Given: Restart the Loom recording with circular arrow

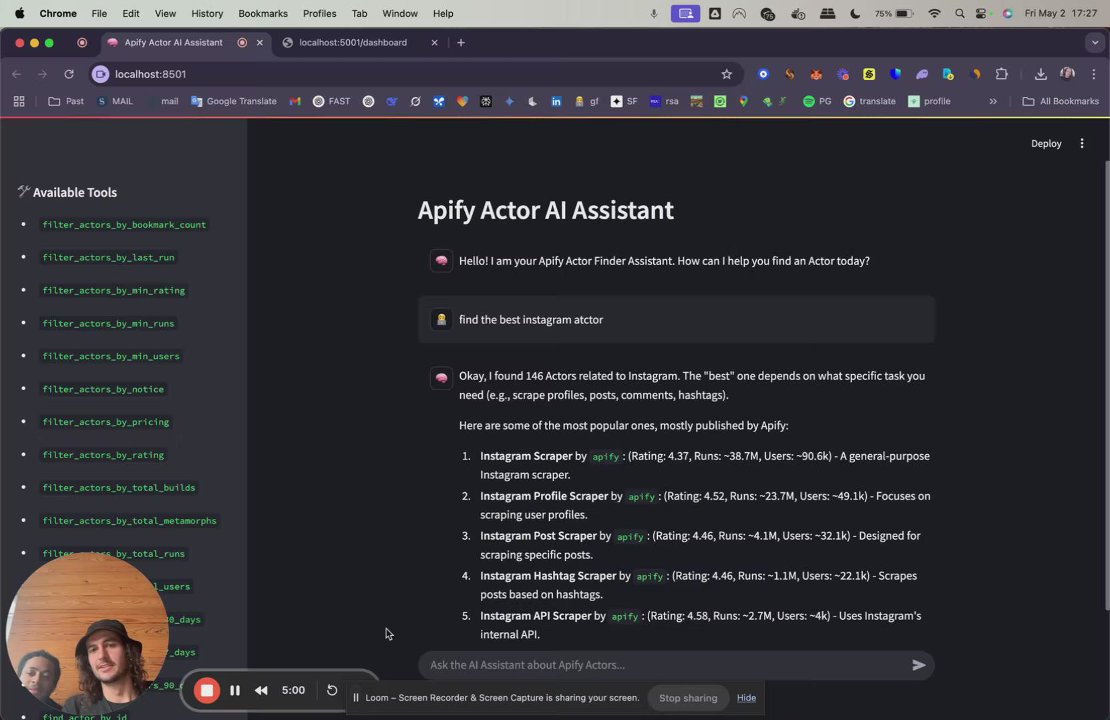Looking at the screenshot, I should (332, 690).
